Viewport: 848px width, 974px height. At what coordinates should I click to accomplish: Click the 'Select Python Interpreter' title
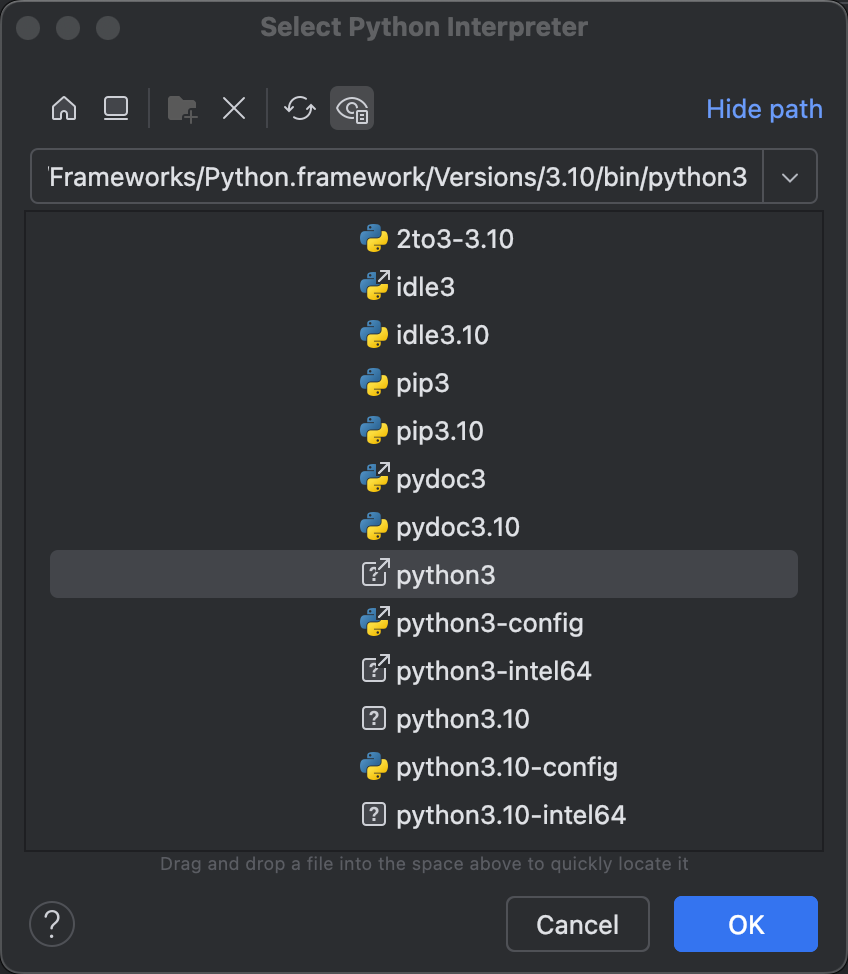tap(424, 27)
